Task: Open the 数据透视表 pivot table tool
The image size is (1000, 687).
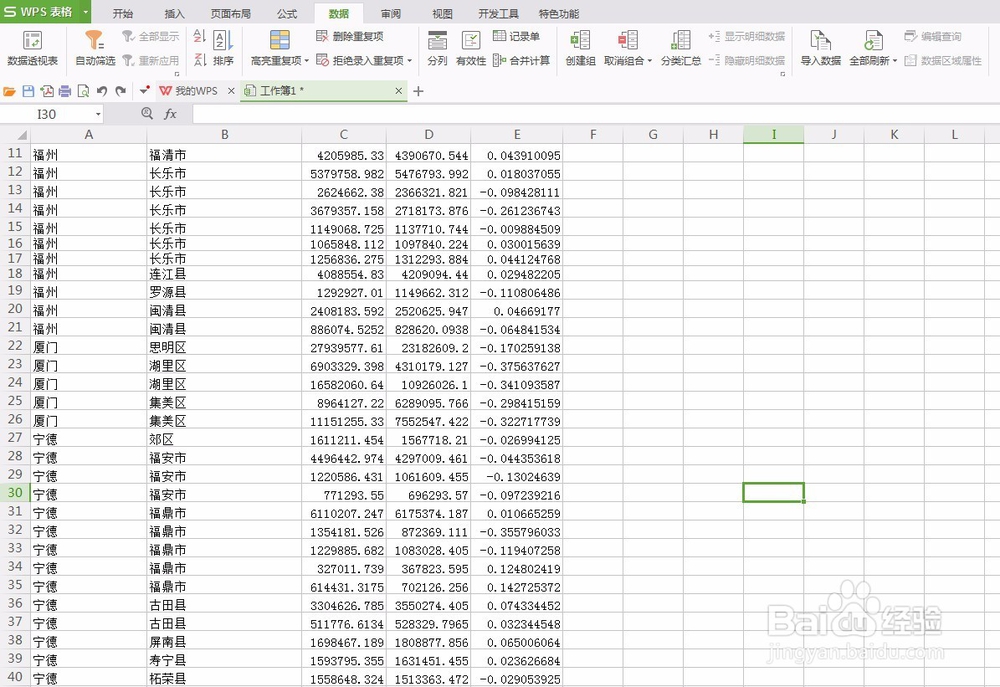Action: [x=32, y=48]
